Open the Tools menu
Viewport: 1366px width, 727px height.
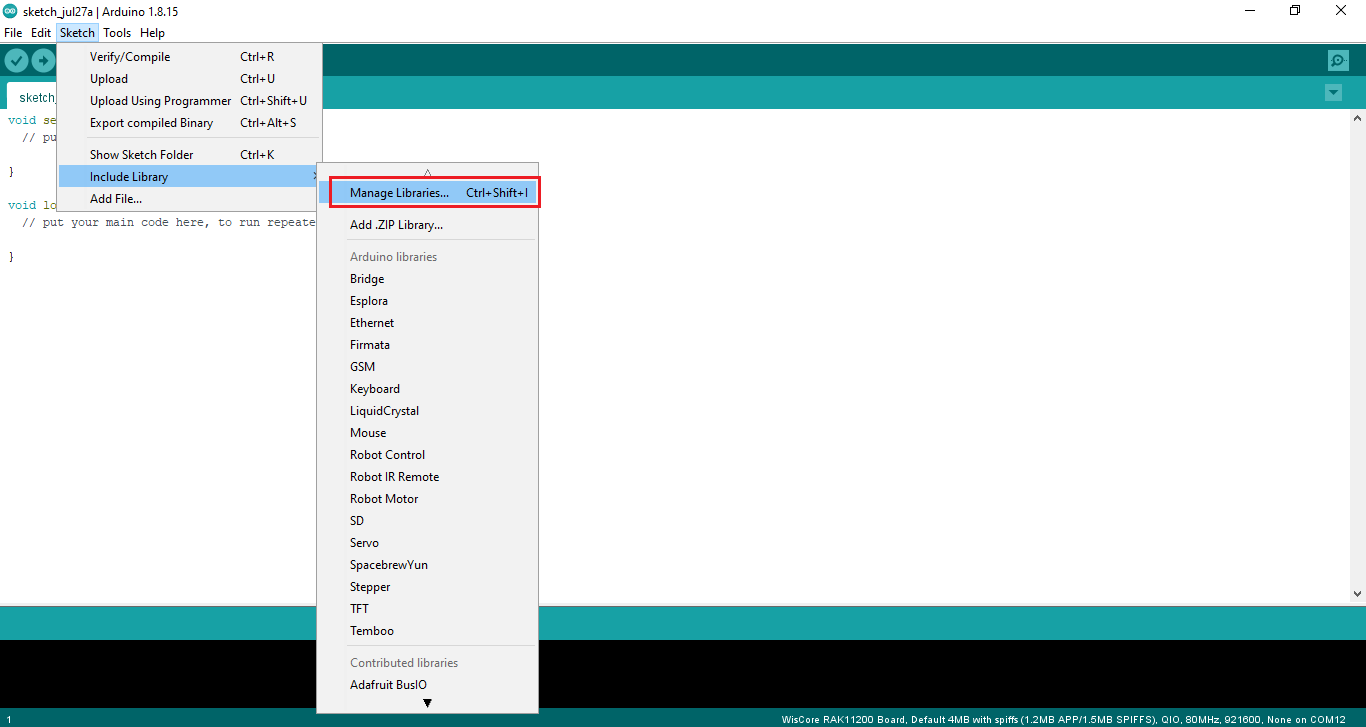point(117,33)
